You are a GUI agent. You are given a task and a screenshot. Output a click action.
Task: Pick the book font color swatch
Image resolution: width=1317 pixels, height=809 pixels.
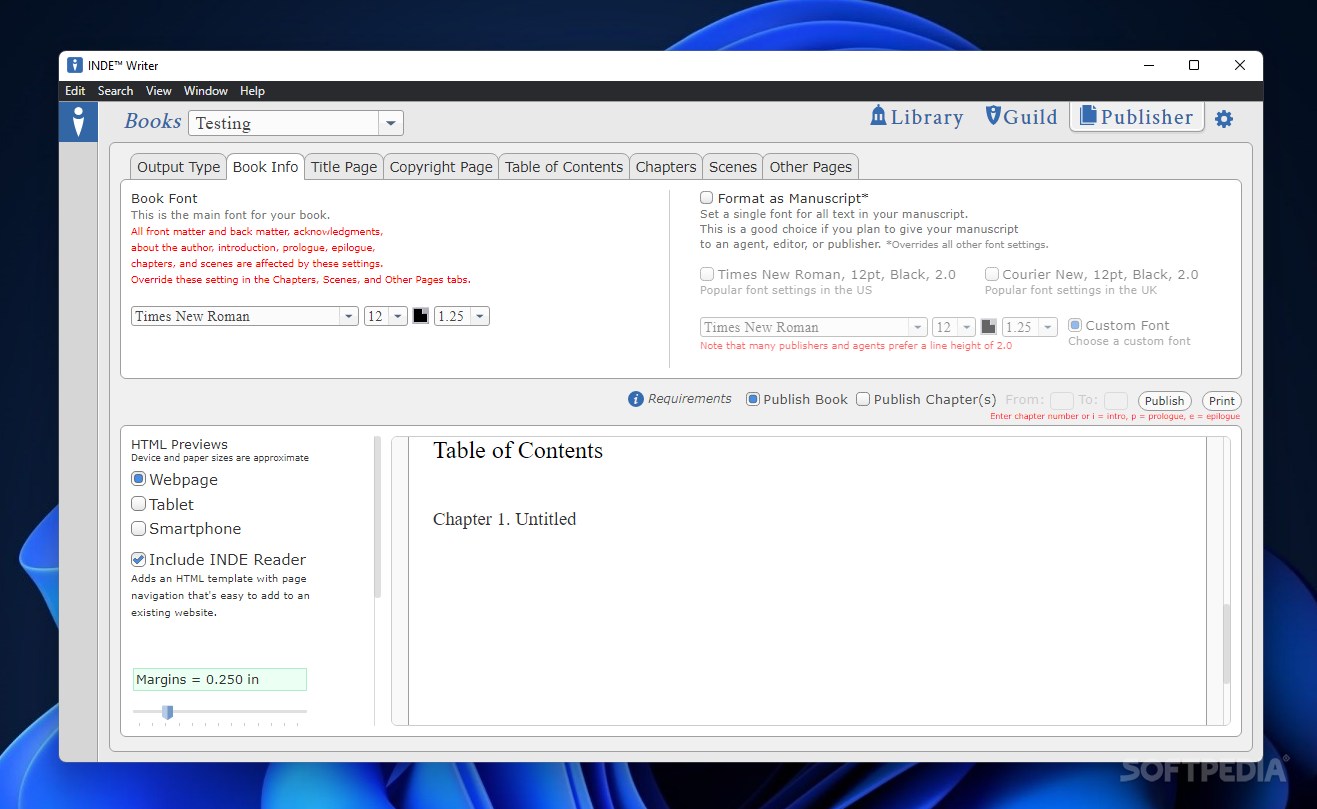(x=421, y=316)
